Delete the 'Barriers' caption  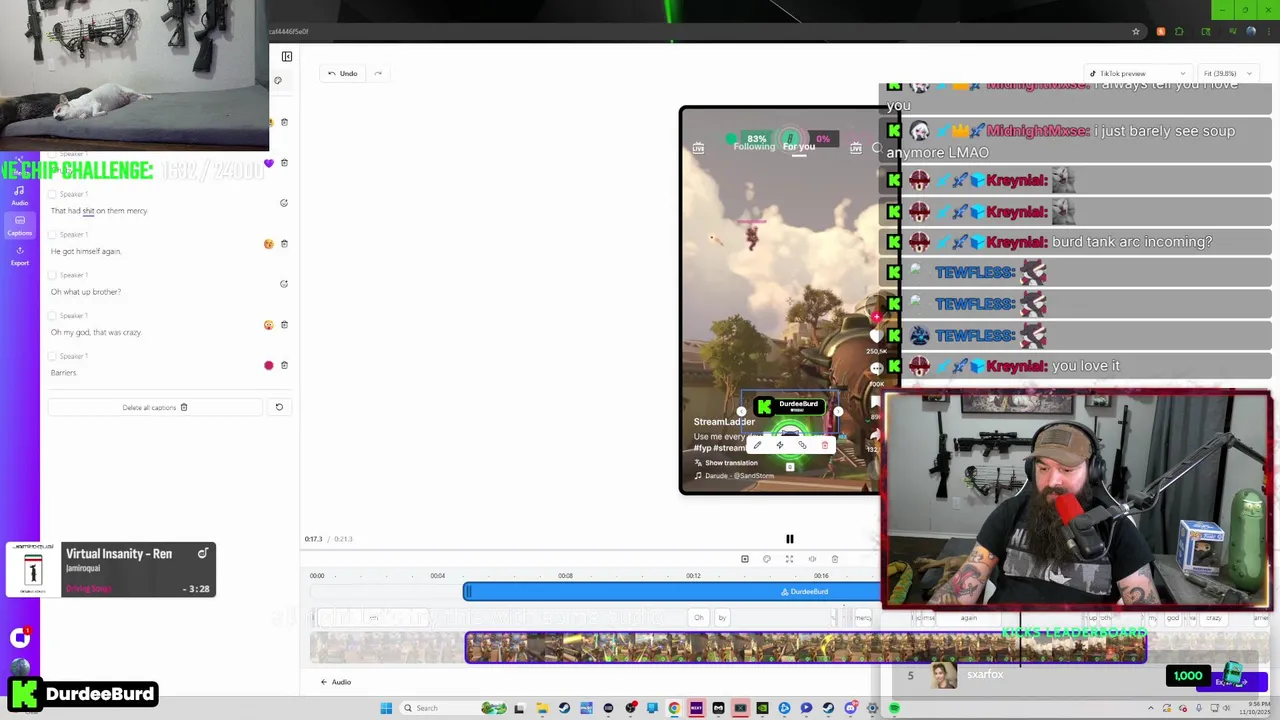[x=285, y=365]
